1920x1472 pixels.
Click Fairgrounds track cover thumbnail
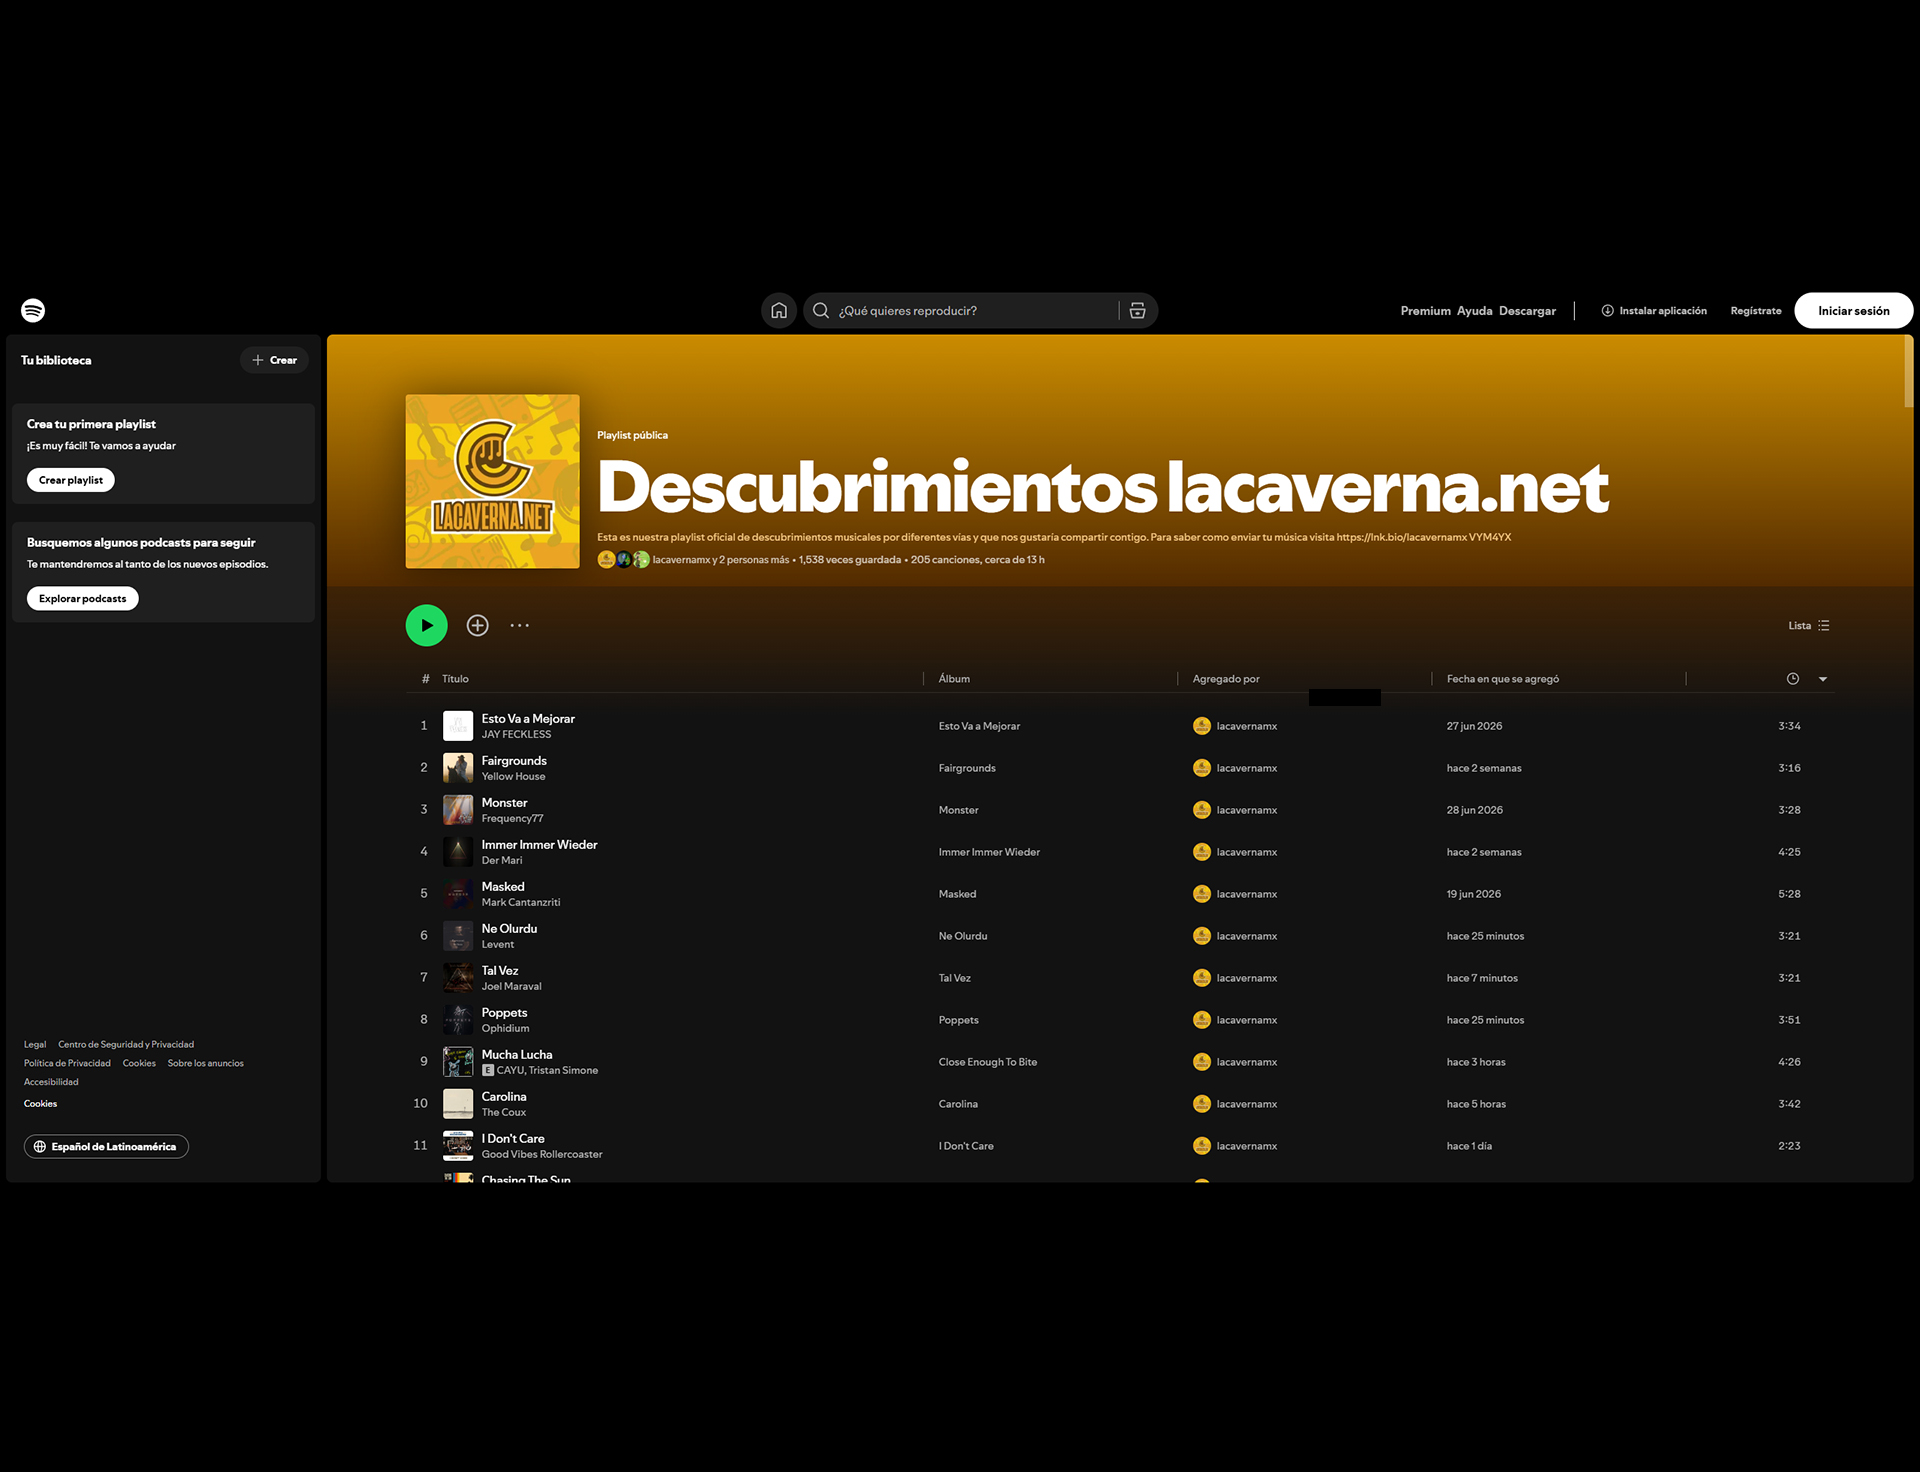458,768
